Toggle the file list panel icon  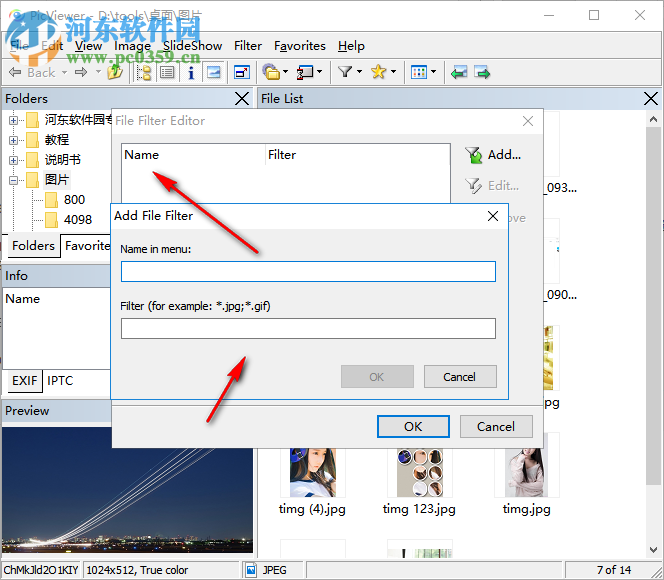tap(167, 72)
